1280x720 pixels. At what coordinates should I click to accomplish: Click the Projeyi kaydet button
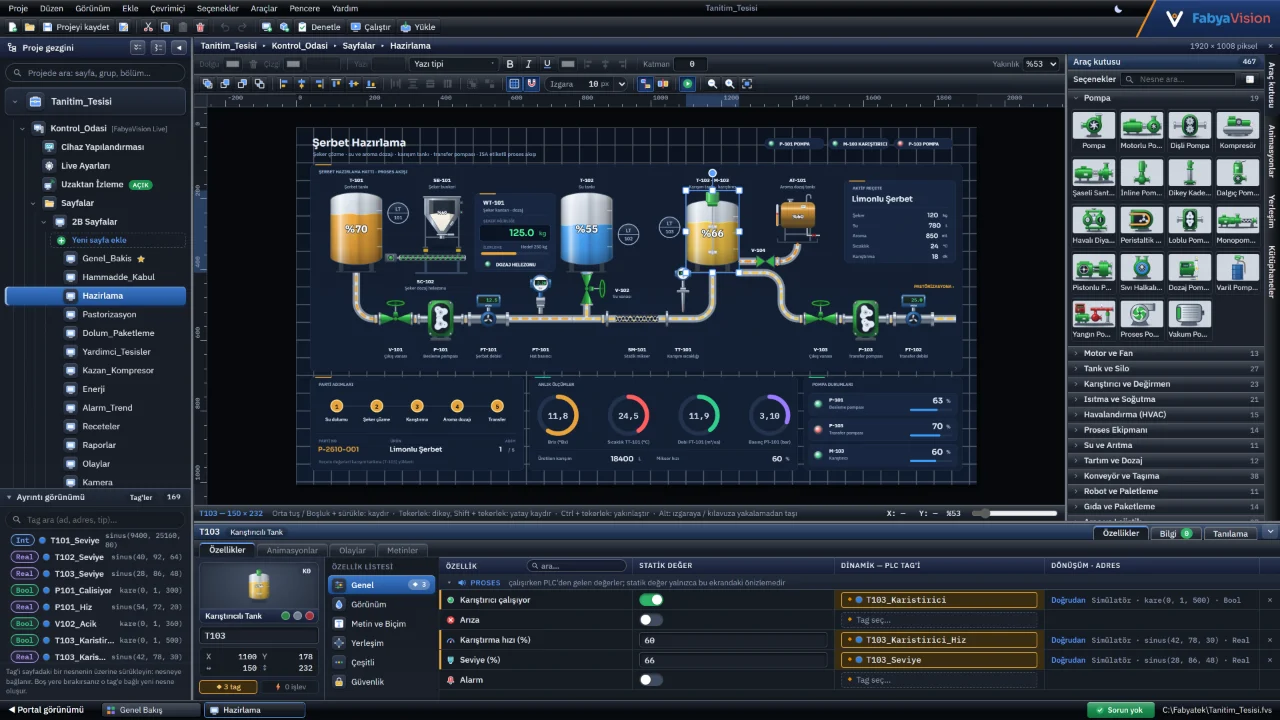click(x=76, y=27)
